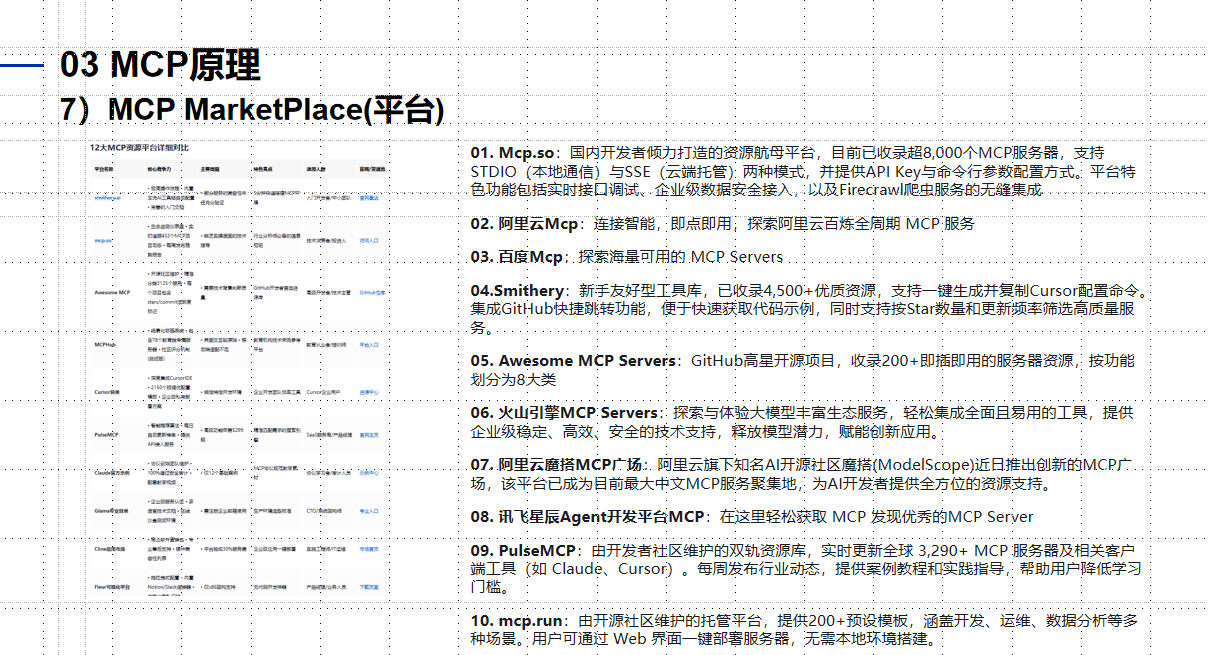Open the "平台入口" link in MCPHub row
Image resolution: width=1208 pixels, height=655 pixels.
click(x=369, y=345)
